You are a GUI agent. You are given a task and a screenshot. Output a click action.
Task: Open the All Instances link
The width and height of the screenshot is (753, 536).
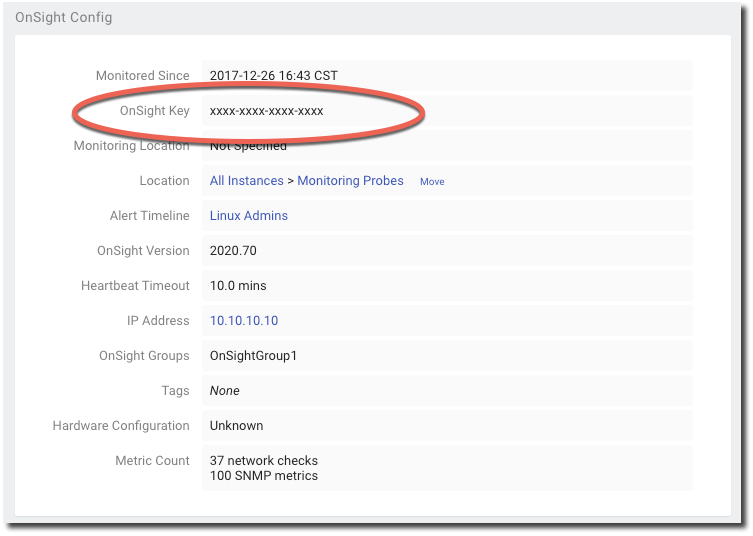[x=246, y=181]
